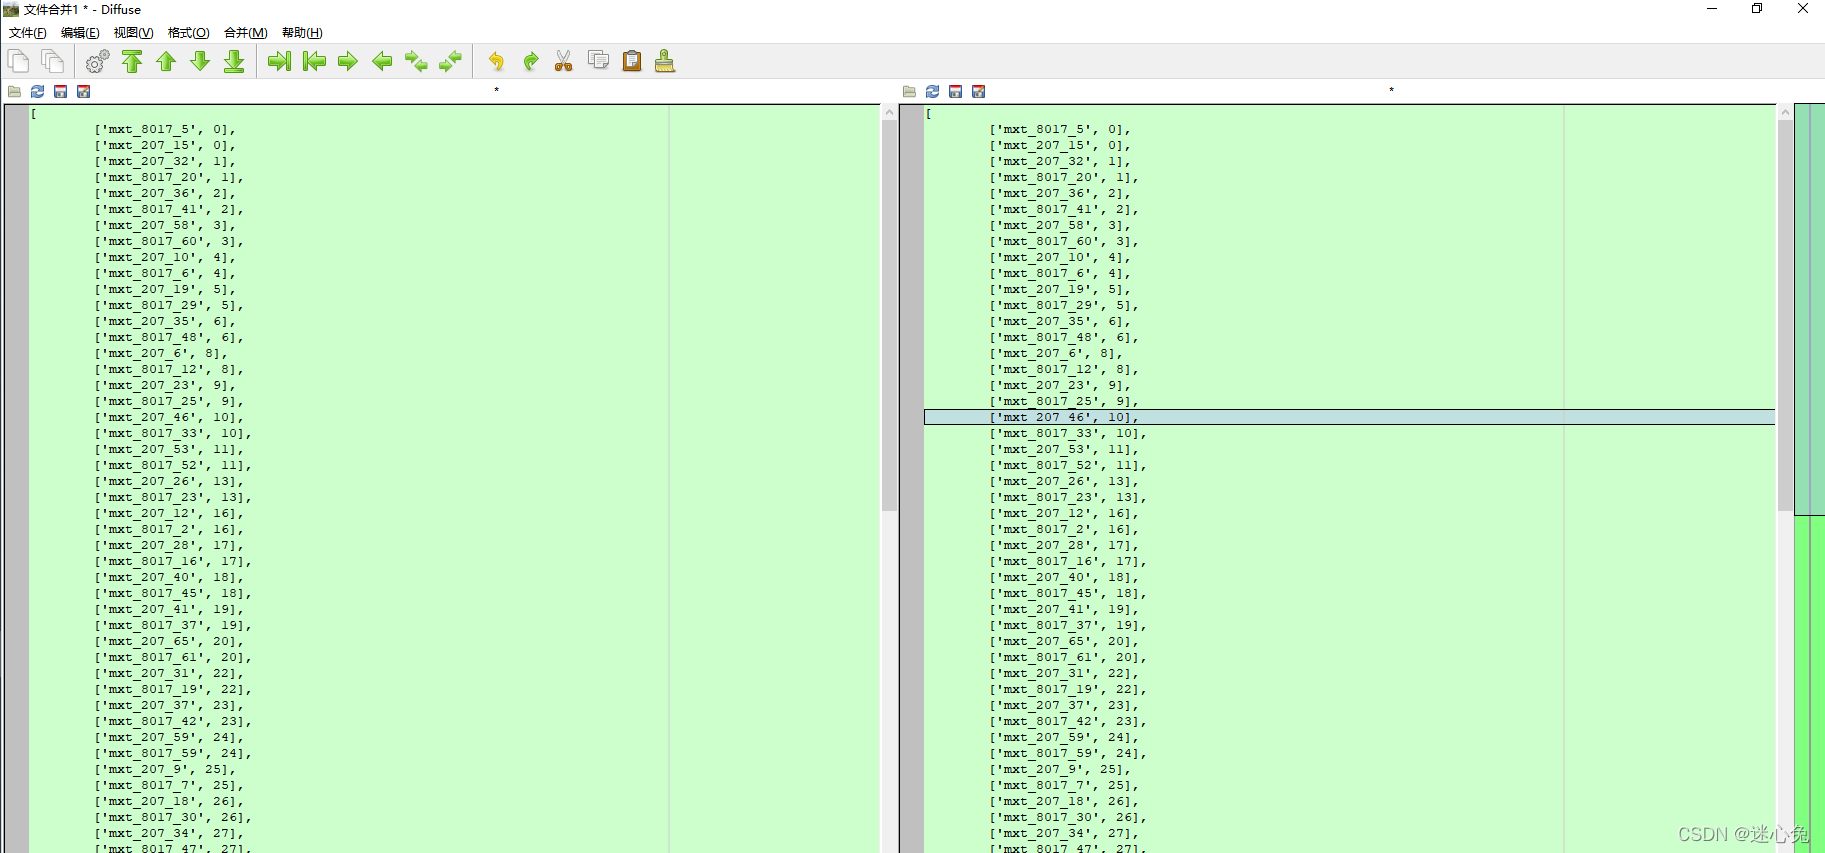The width and height of the screenshot is (1825, 853).
Task: Click 'mxt_207_6', 8 line in left pane
Action: coord(161,353)
